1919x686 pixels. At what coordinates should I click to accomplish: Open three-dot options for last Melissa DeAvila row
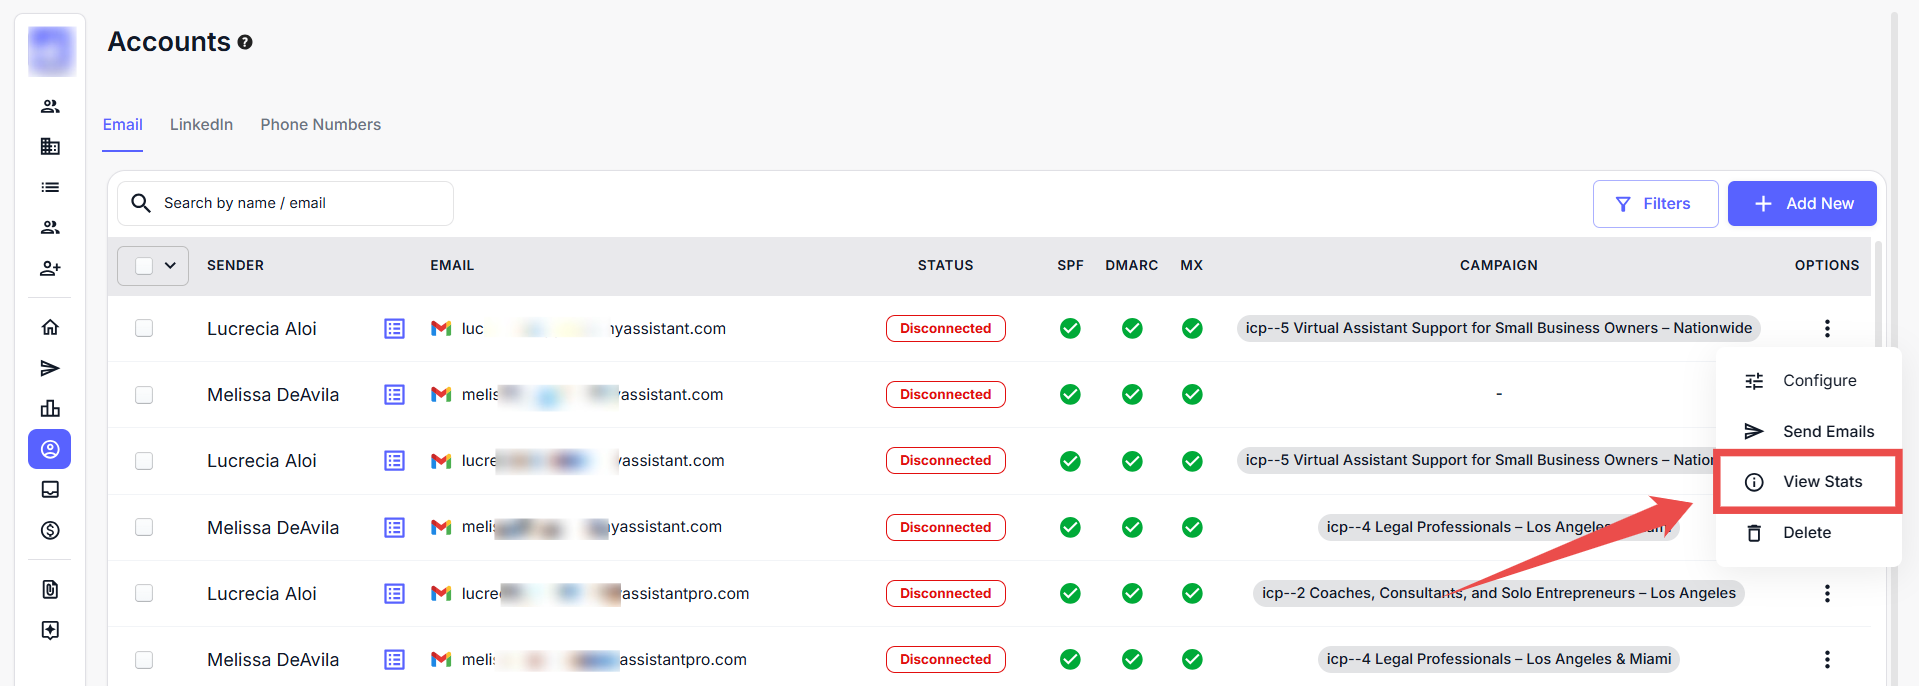coord(1826,659)
